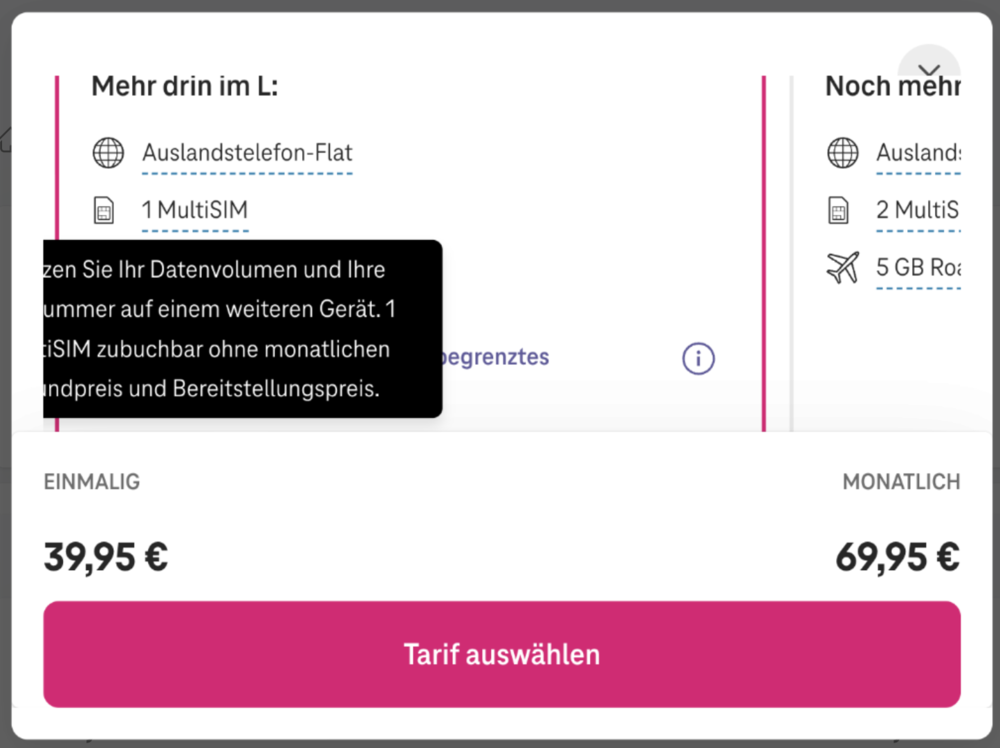Expand the 5 GB Roaming dashed-underline details
The image size is (1000, 748).
click(918, 267)
